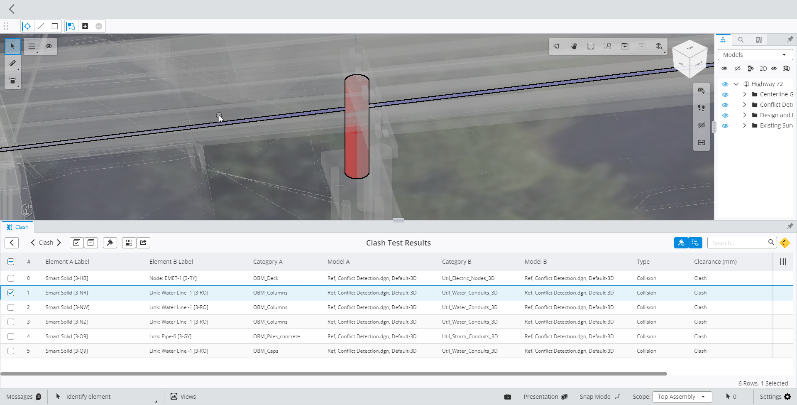Screen dimensions: 797x405
Task: Open the search tab in right panel
Action: pyautogui.click(x=741, y=40)
